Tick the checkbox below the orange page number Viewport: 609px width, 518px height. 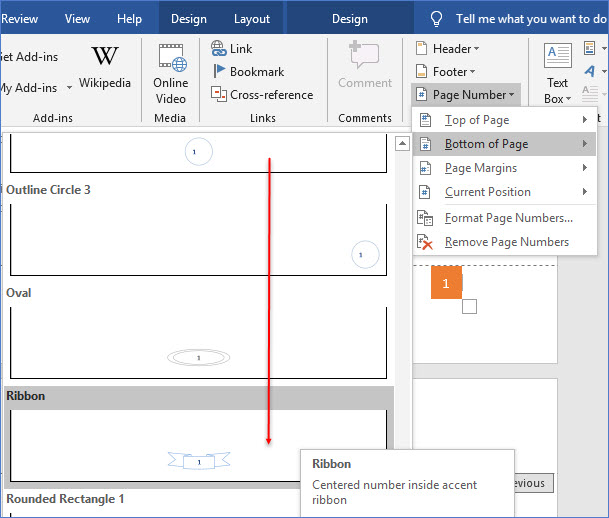[x=469, y=306]
